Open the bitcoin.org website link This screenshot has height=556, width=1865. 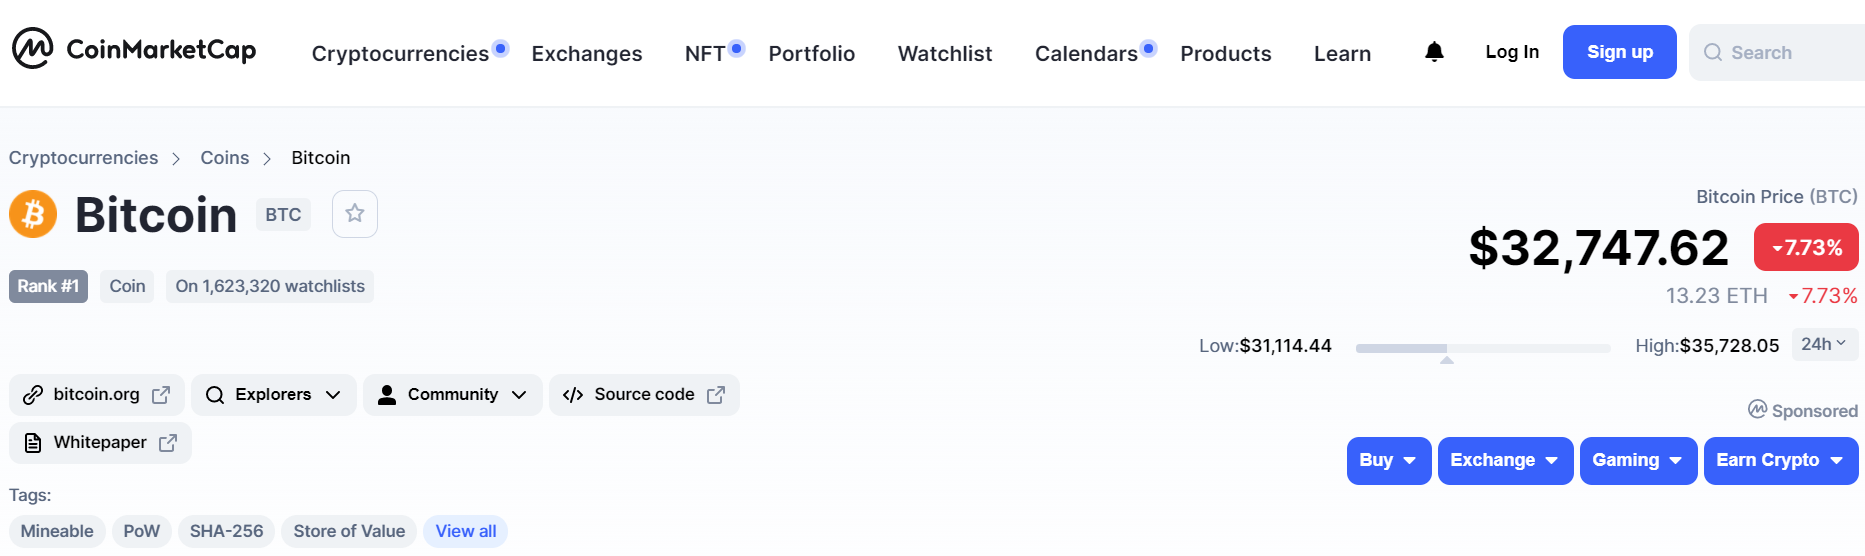point(96,395)
